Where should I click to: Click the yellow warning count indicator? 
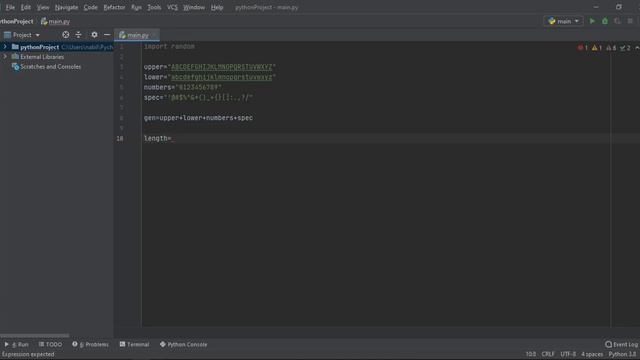click(597, 48)
